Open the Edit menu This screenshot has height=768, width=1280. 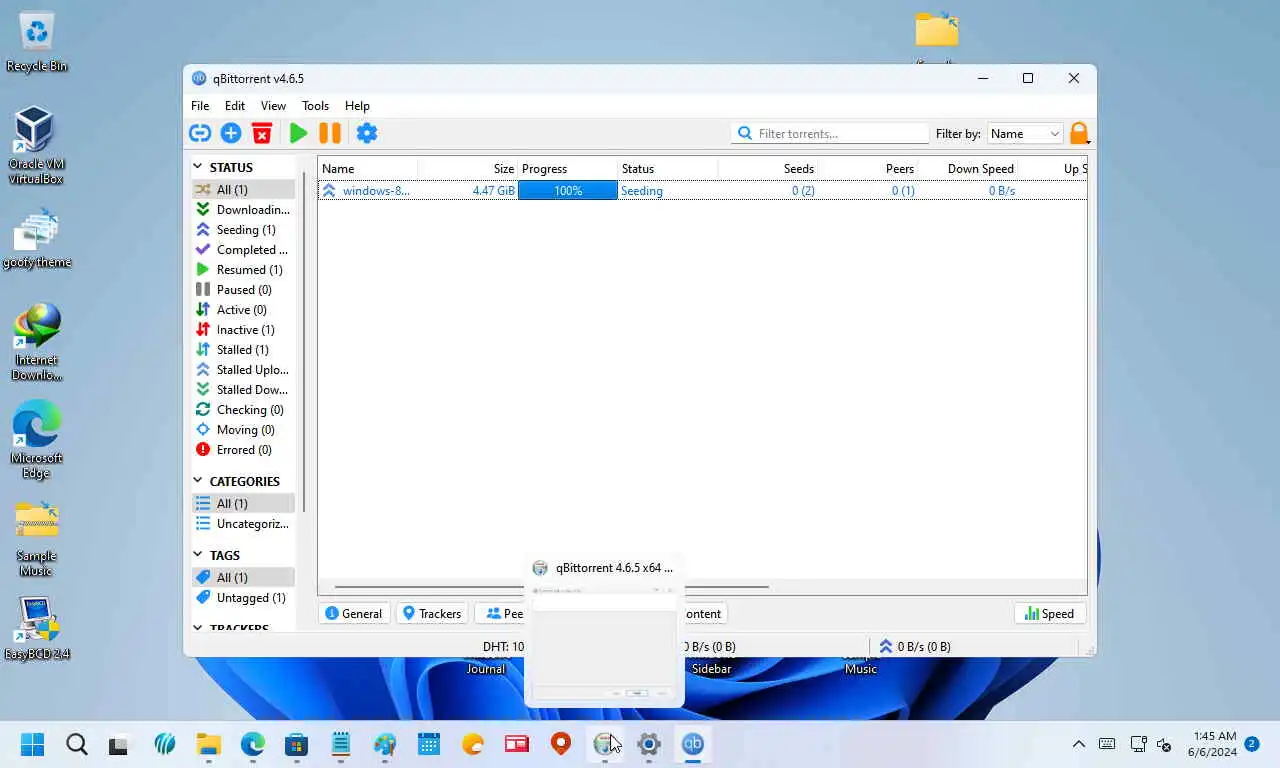[x=235, y=105]
